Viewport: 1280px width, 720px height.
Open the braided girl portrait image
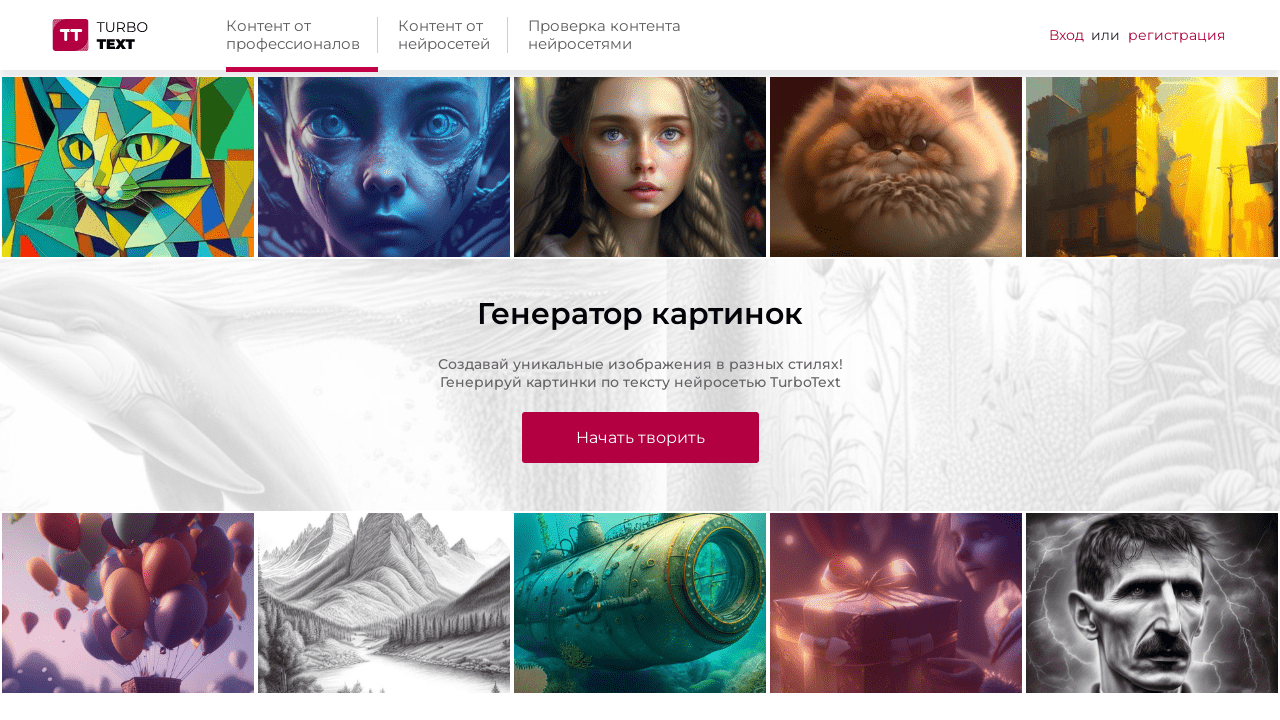(x=640, y=167)
